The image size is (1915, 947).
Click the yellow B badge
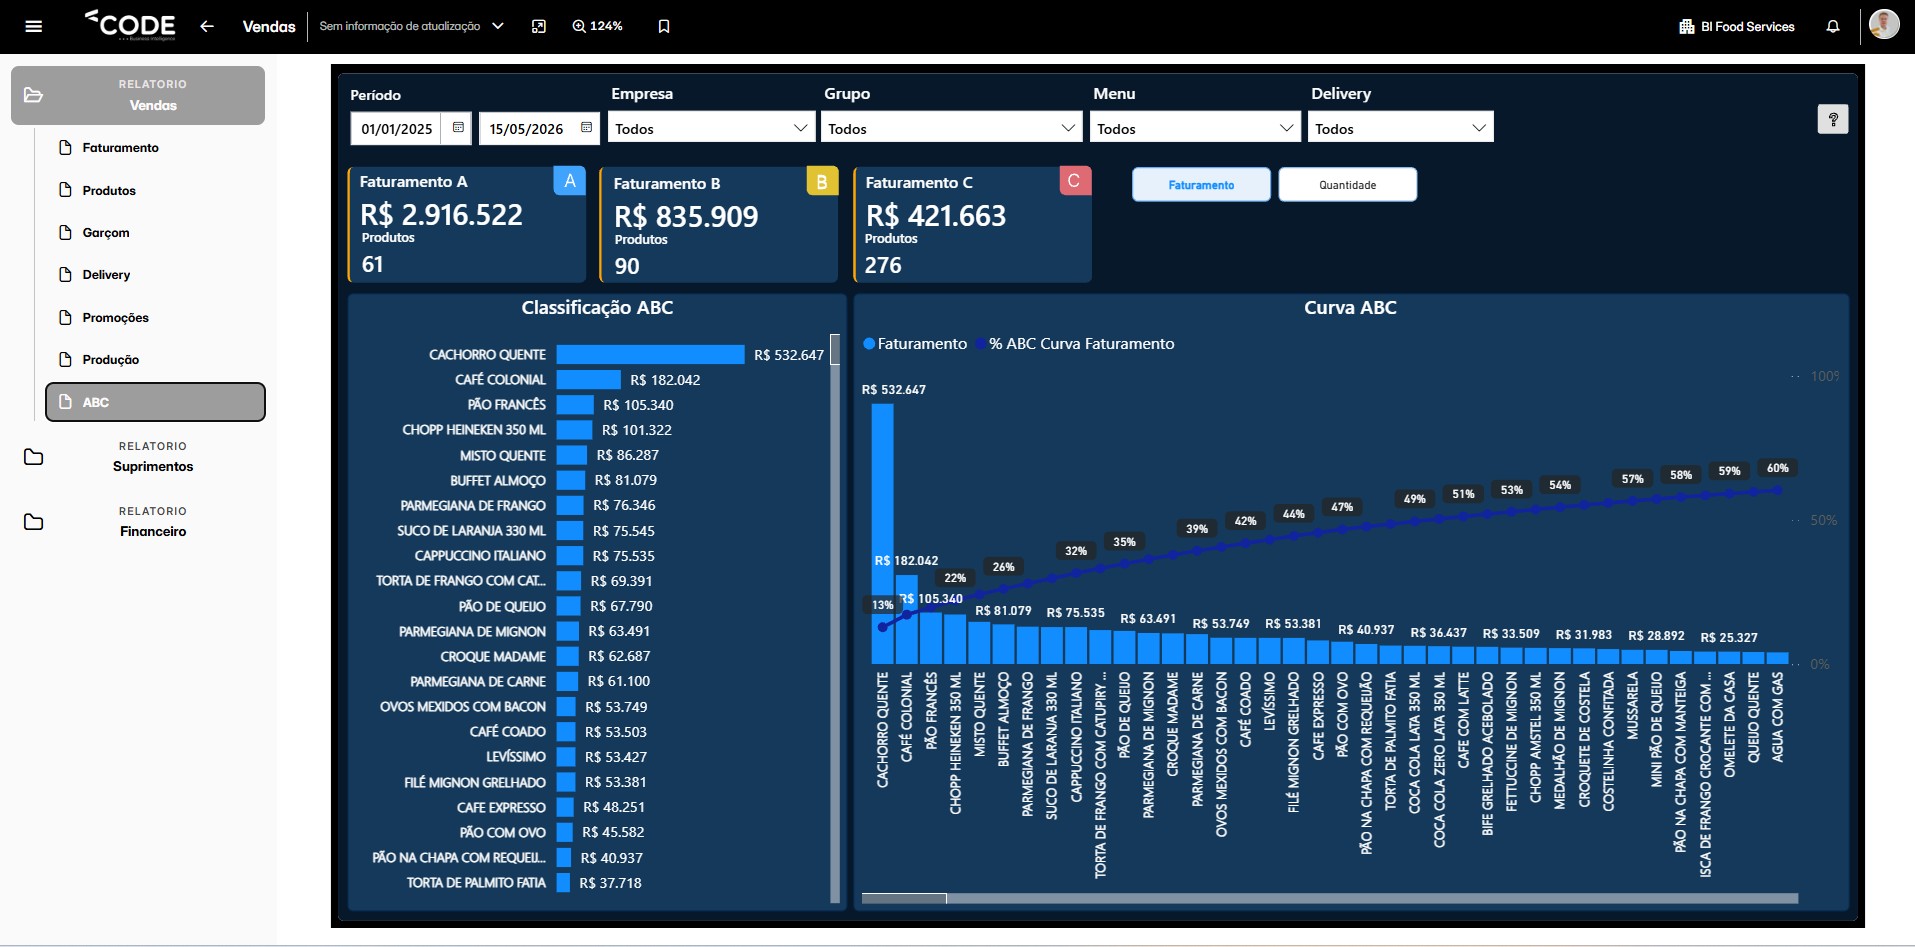pos(822,182)
